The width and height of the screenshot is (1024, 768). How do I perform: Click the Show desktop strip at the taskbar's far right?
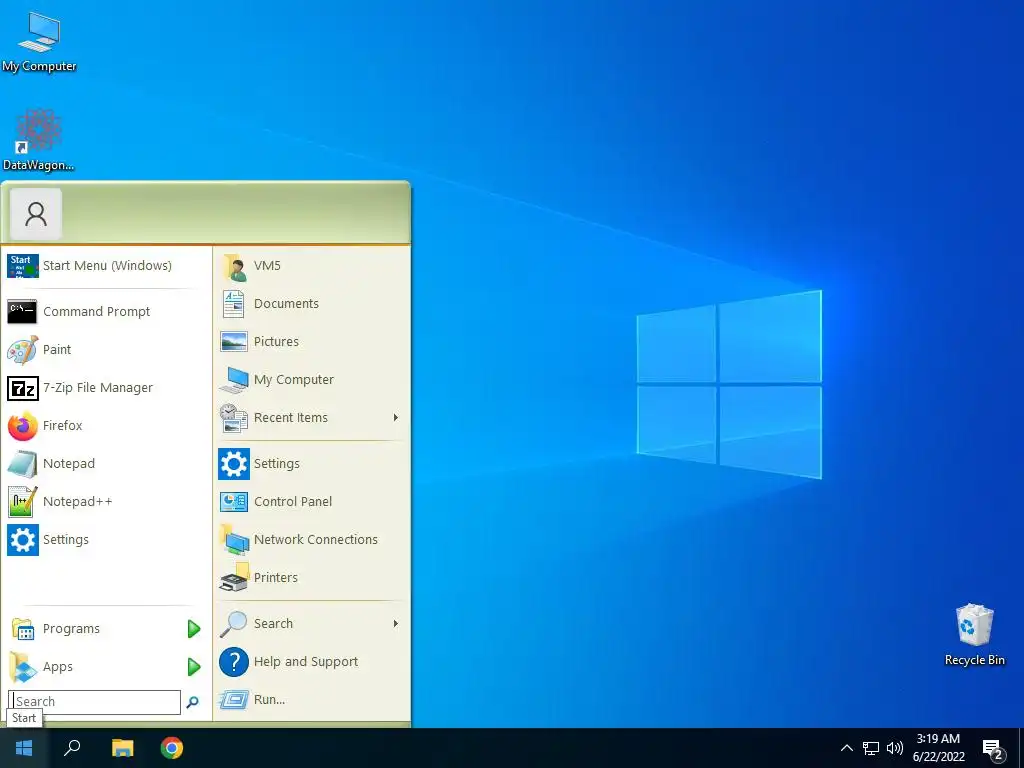point(1021,748)
